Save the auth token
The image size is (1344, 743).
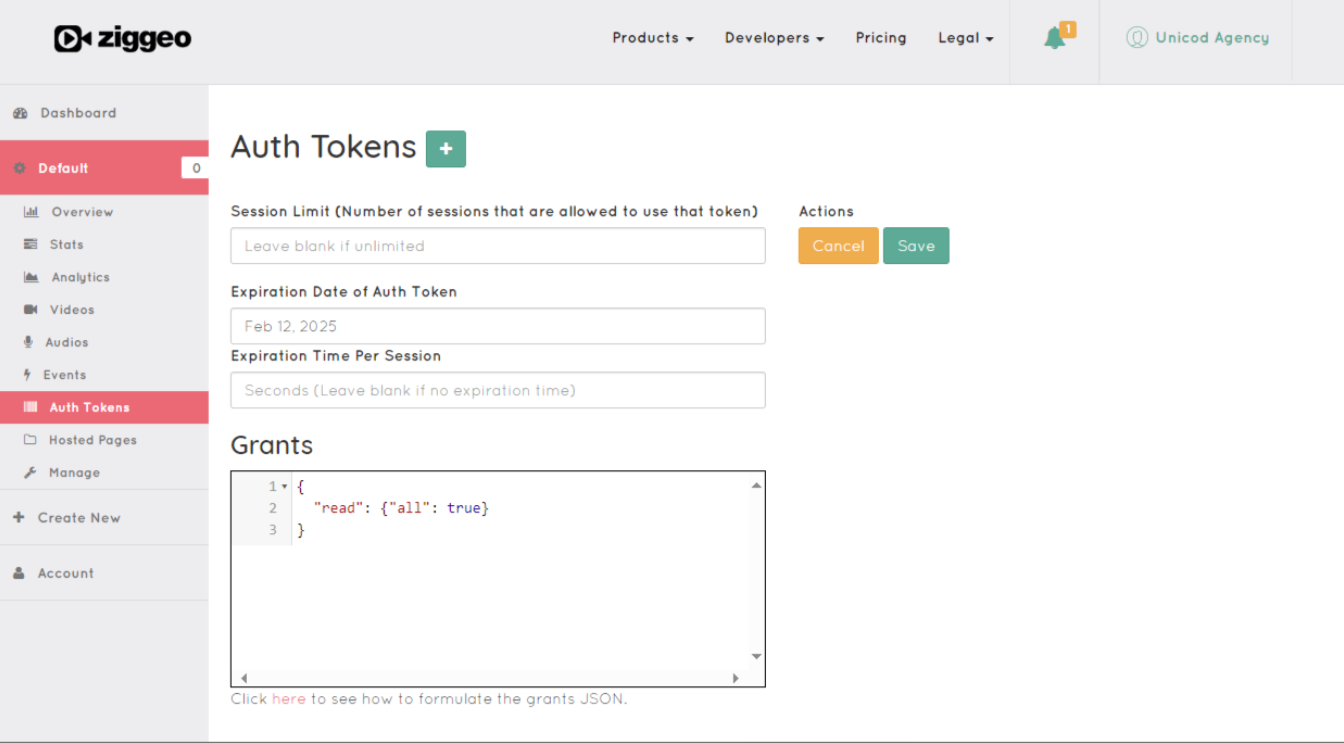916,246
